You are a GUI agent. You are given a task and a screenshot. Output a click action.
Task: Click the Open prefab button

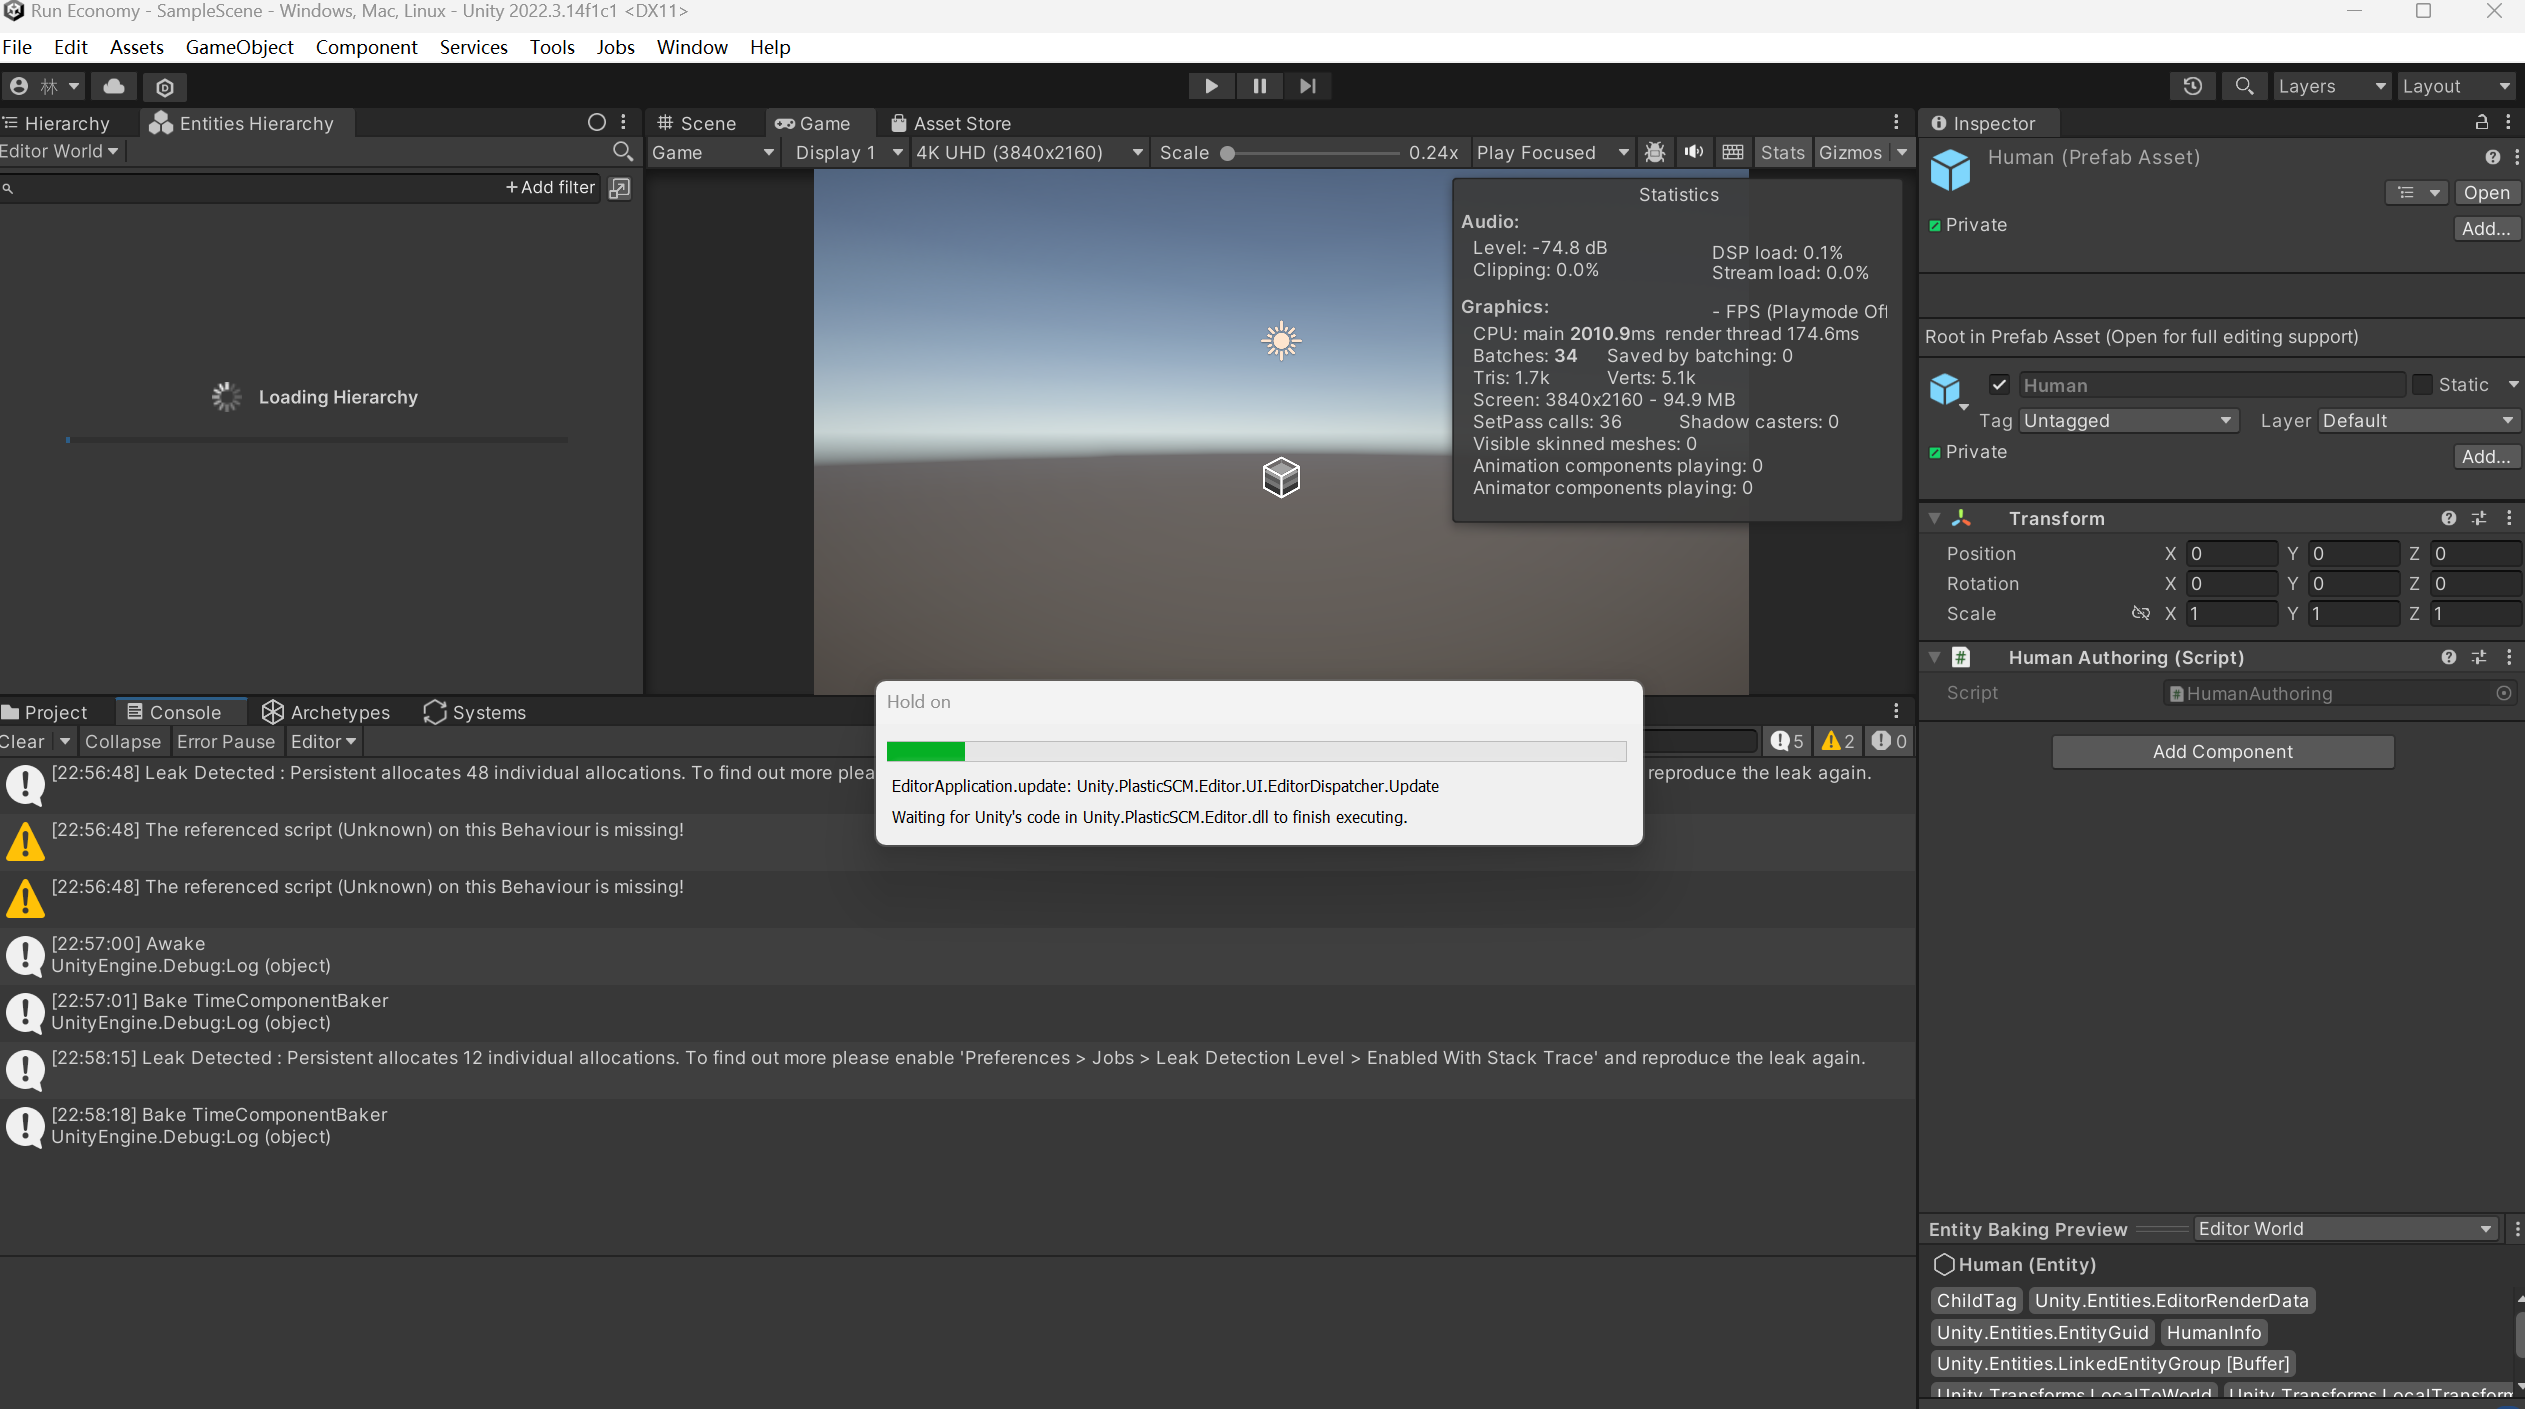2485,193
